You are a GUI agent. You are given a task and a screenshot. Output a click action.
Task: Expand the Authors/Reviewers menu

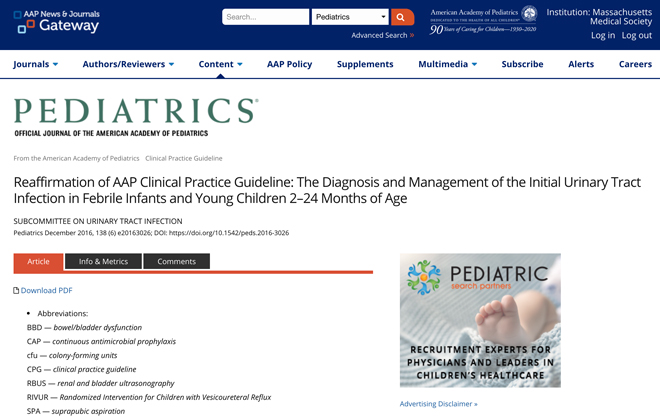tap(128, 64)
